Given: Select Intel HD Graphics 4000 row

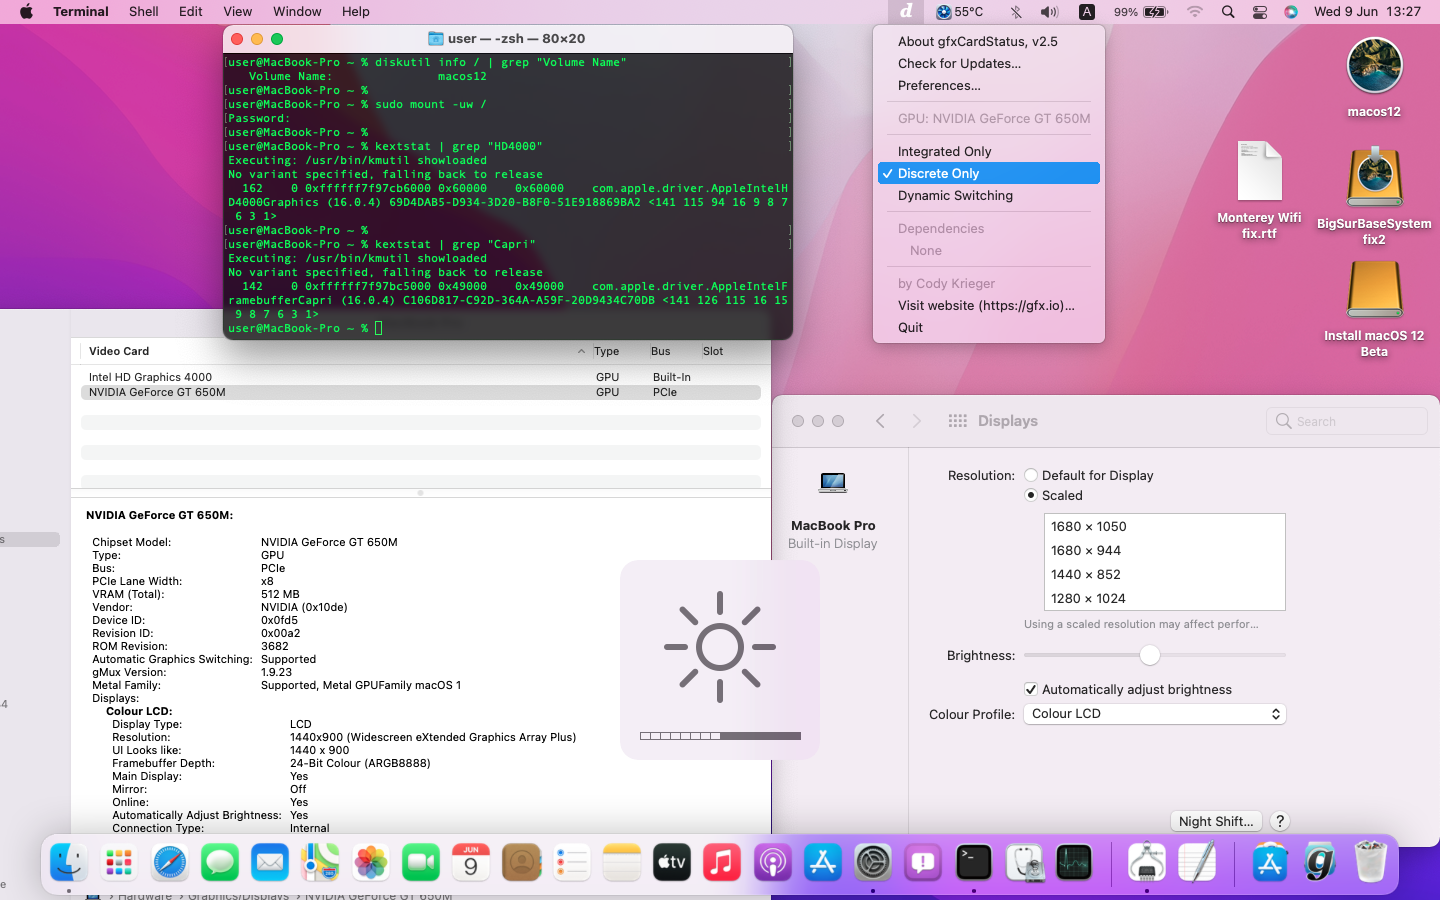Looking at the screenshot, I should click(x=420, y=378).
